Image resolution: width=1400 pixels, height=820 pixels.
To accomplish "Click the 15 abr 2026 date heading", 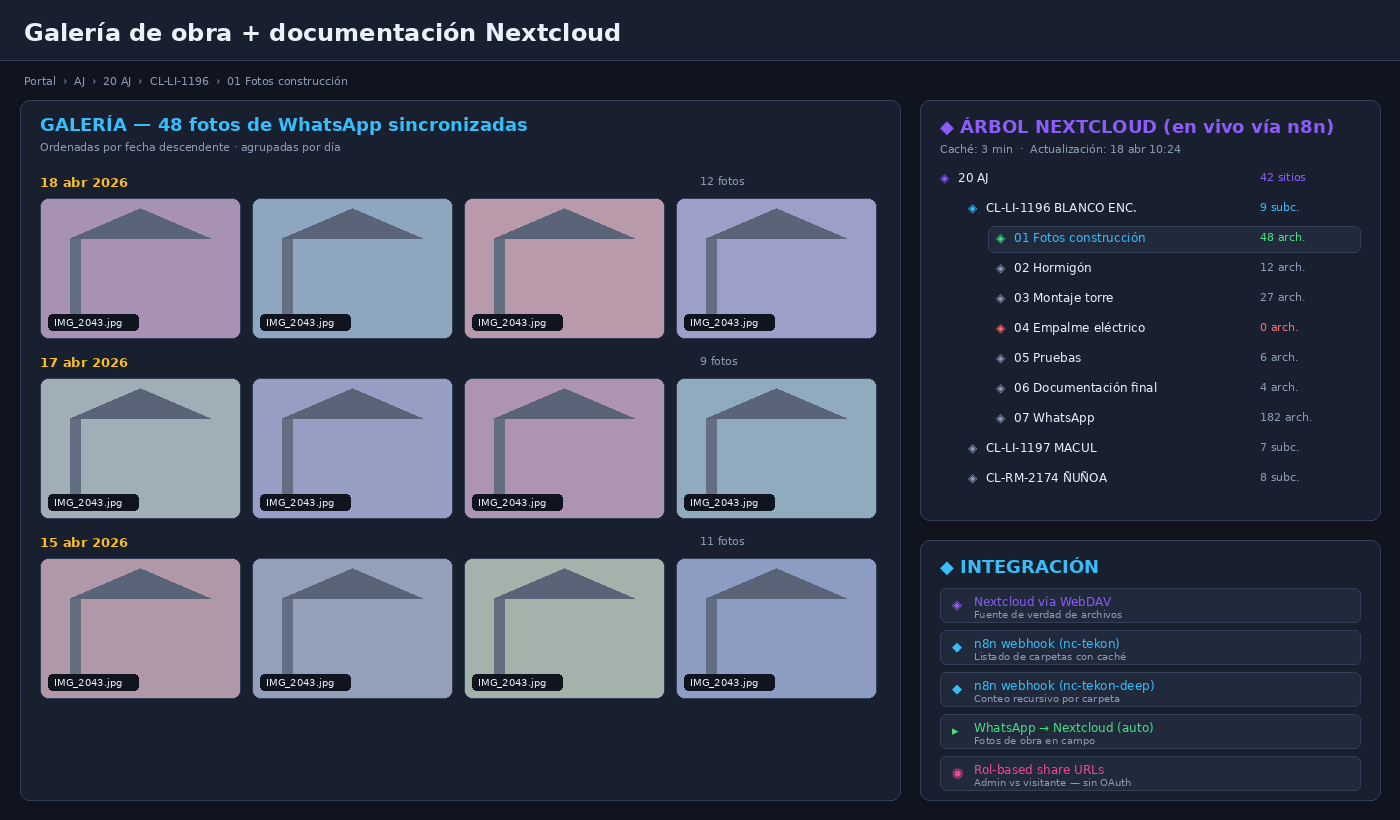I will click(x=84, y=543).
